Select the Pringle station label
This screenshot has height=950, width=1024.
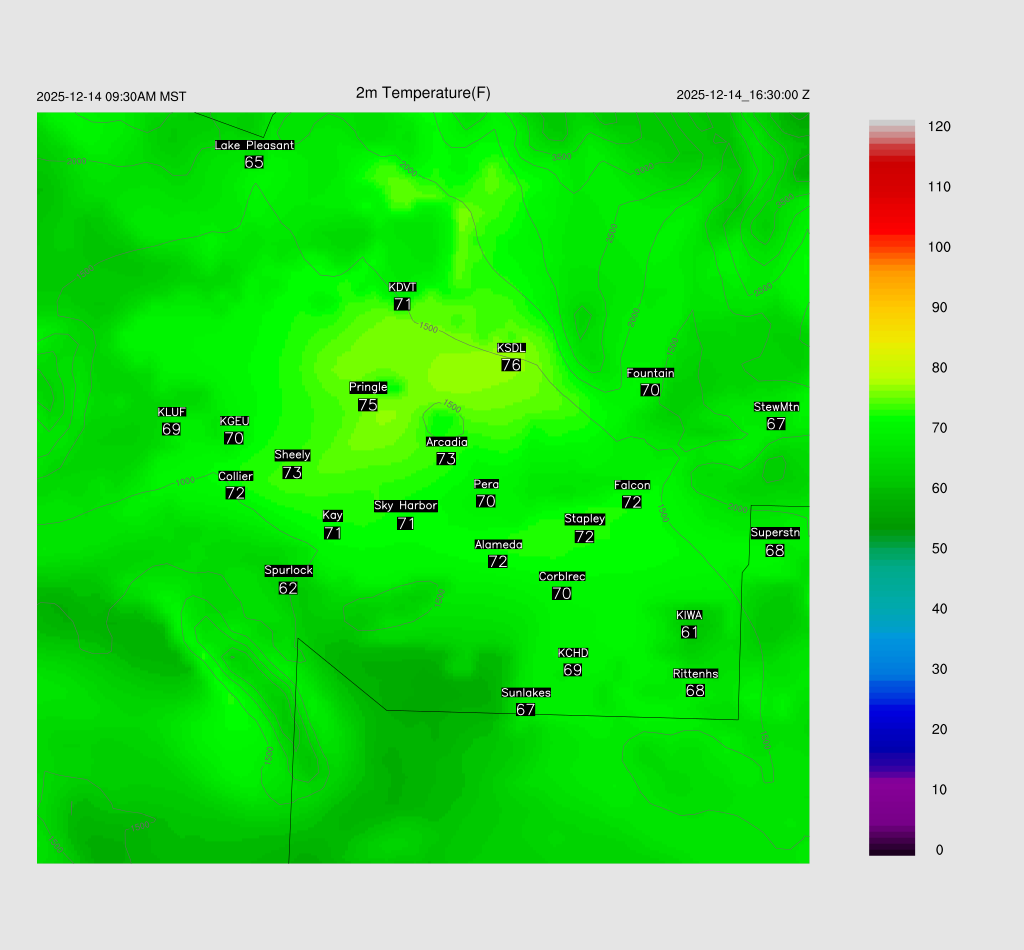[368, 387]
